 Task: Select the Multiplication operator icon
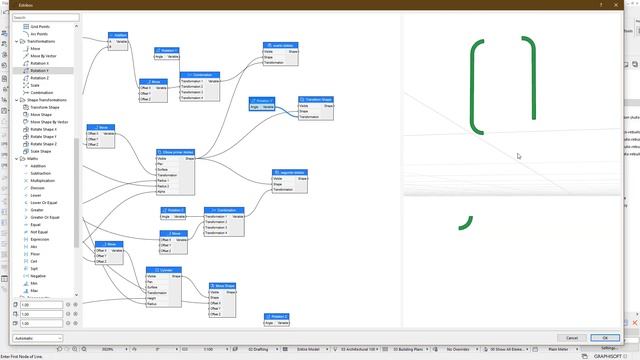26,181
